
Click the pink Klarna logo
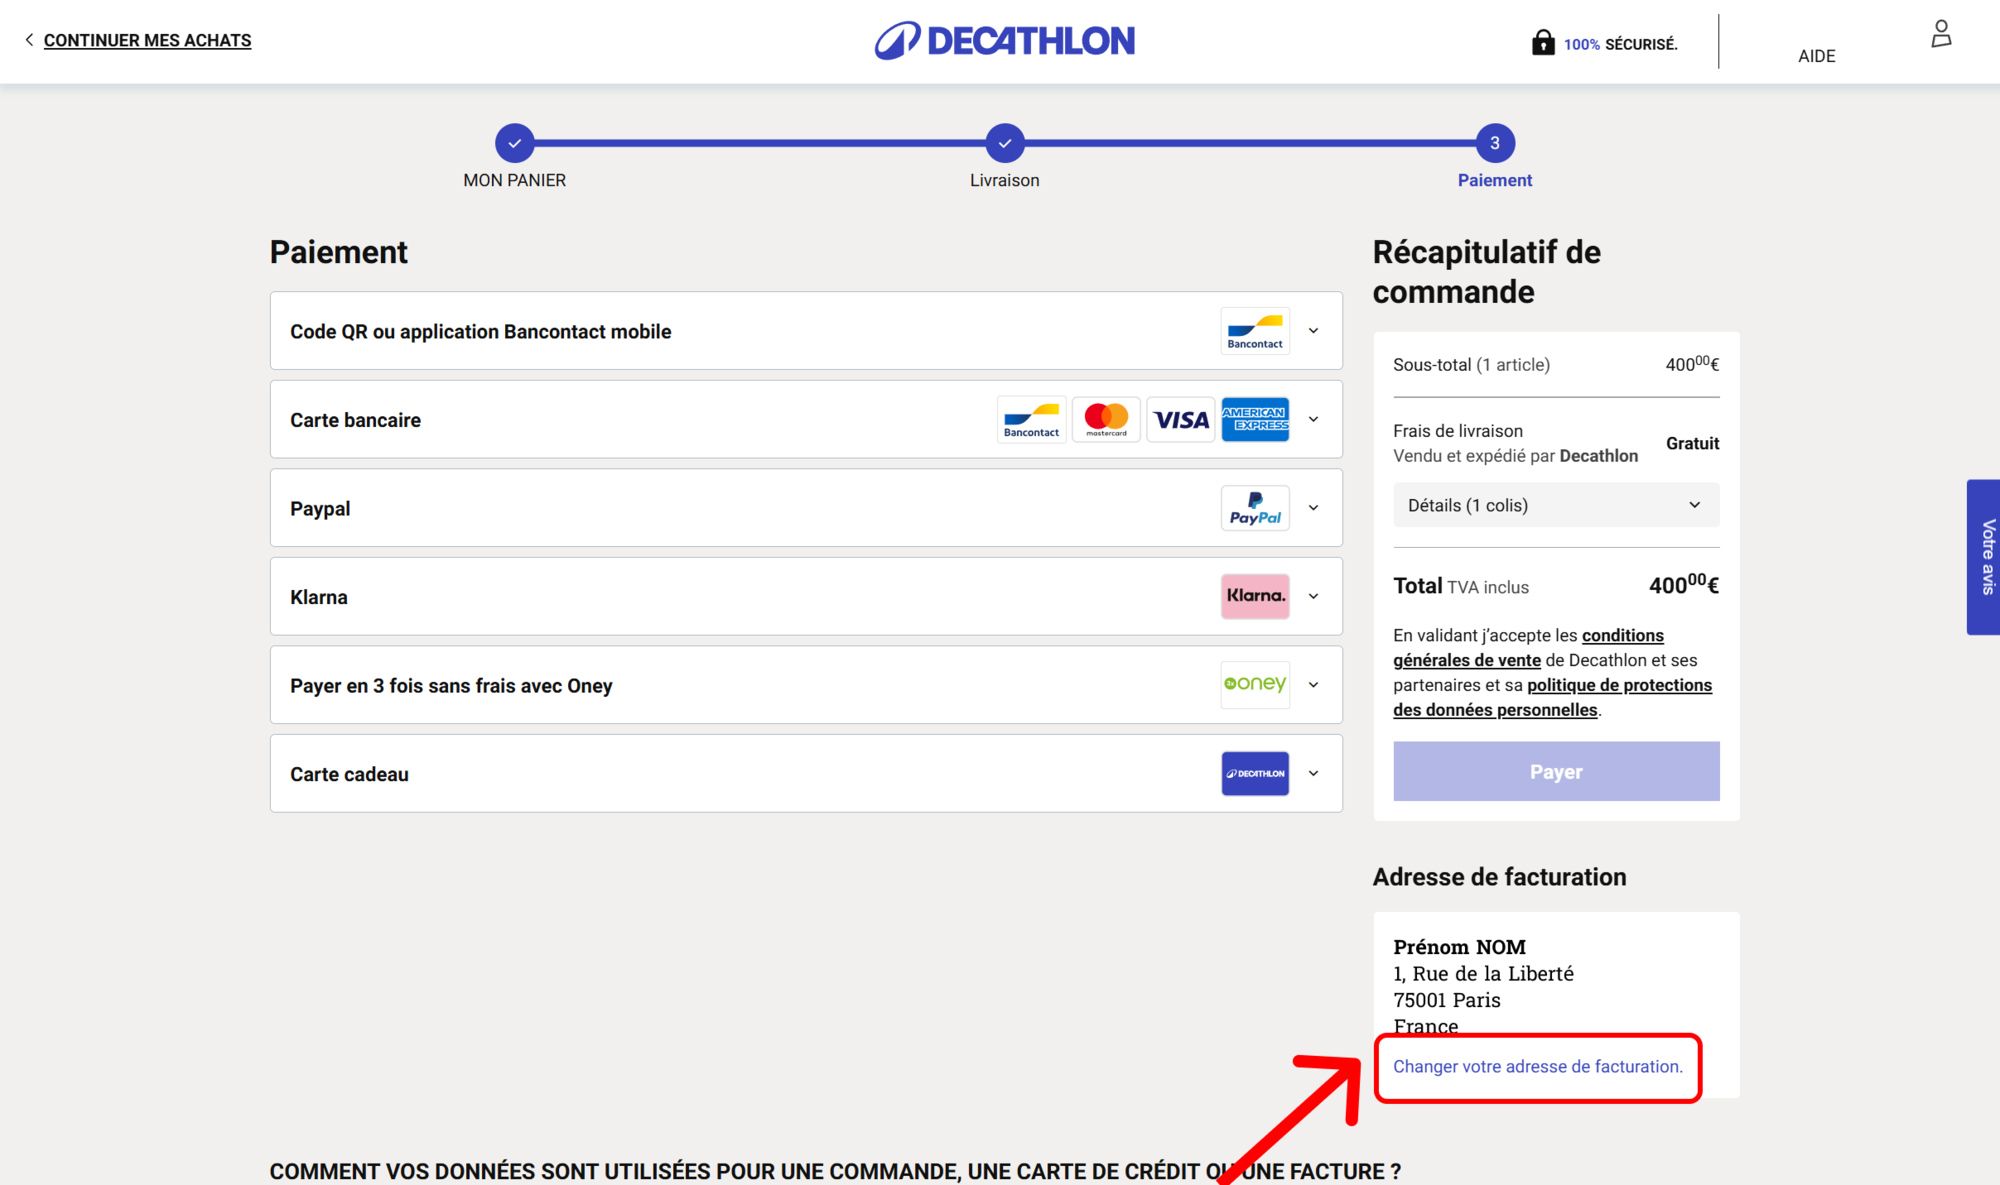coord(1255,596)
